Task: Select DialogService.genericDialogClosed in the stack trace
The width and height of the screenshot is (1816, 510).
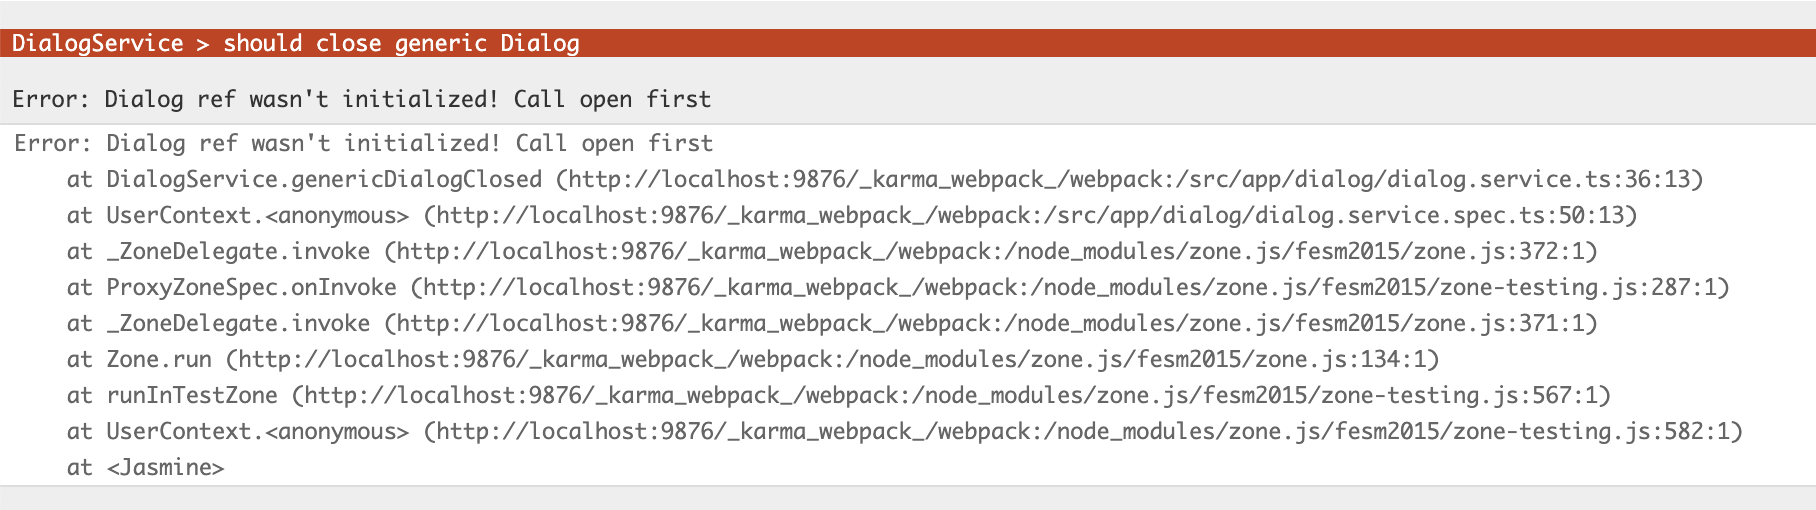Action: (324, 179)
